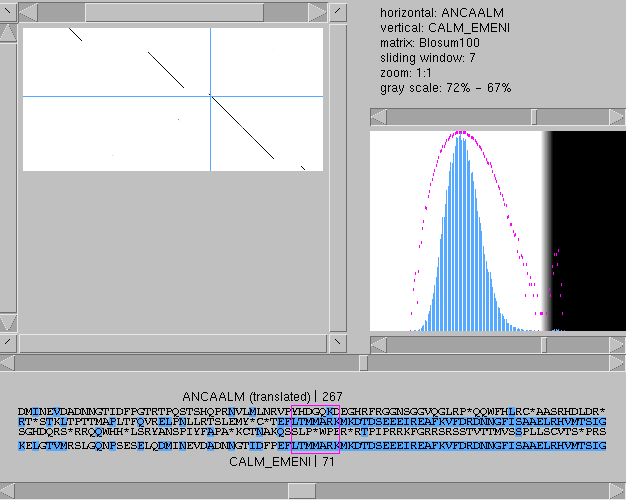This screenshot has width=626, height=500.
Task: Click the second translated row starting RT*STK
Action: pyautogui.click(x=312, y=421)
